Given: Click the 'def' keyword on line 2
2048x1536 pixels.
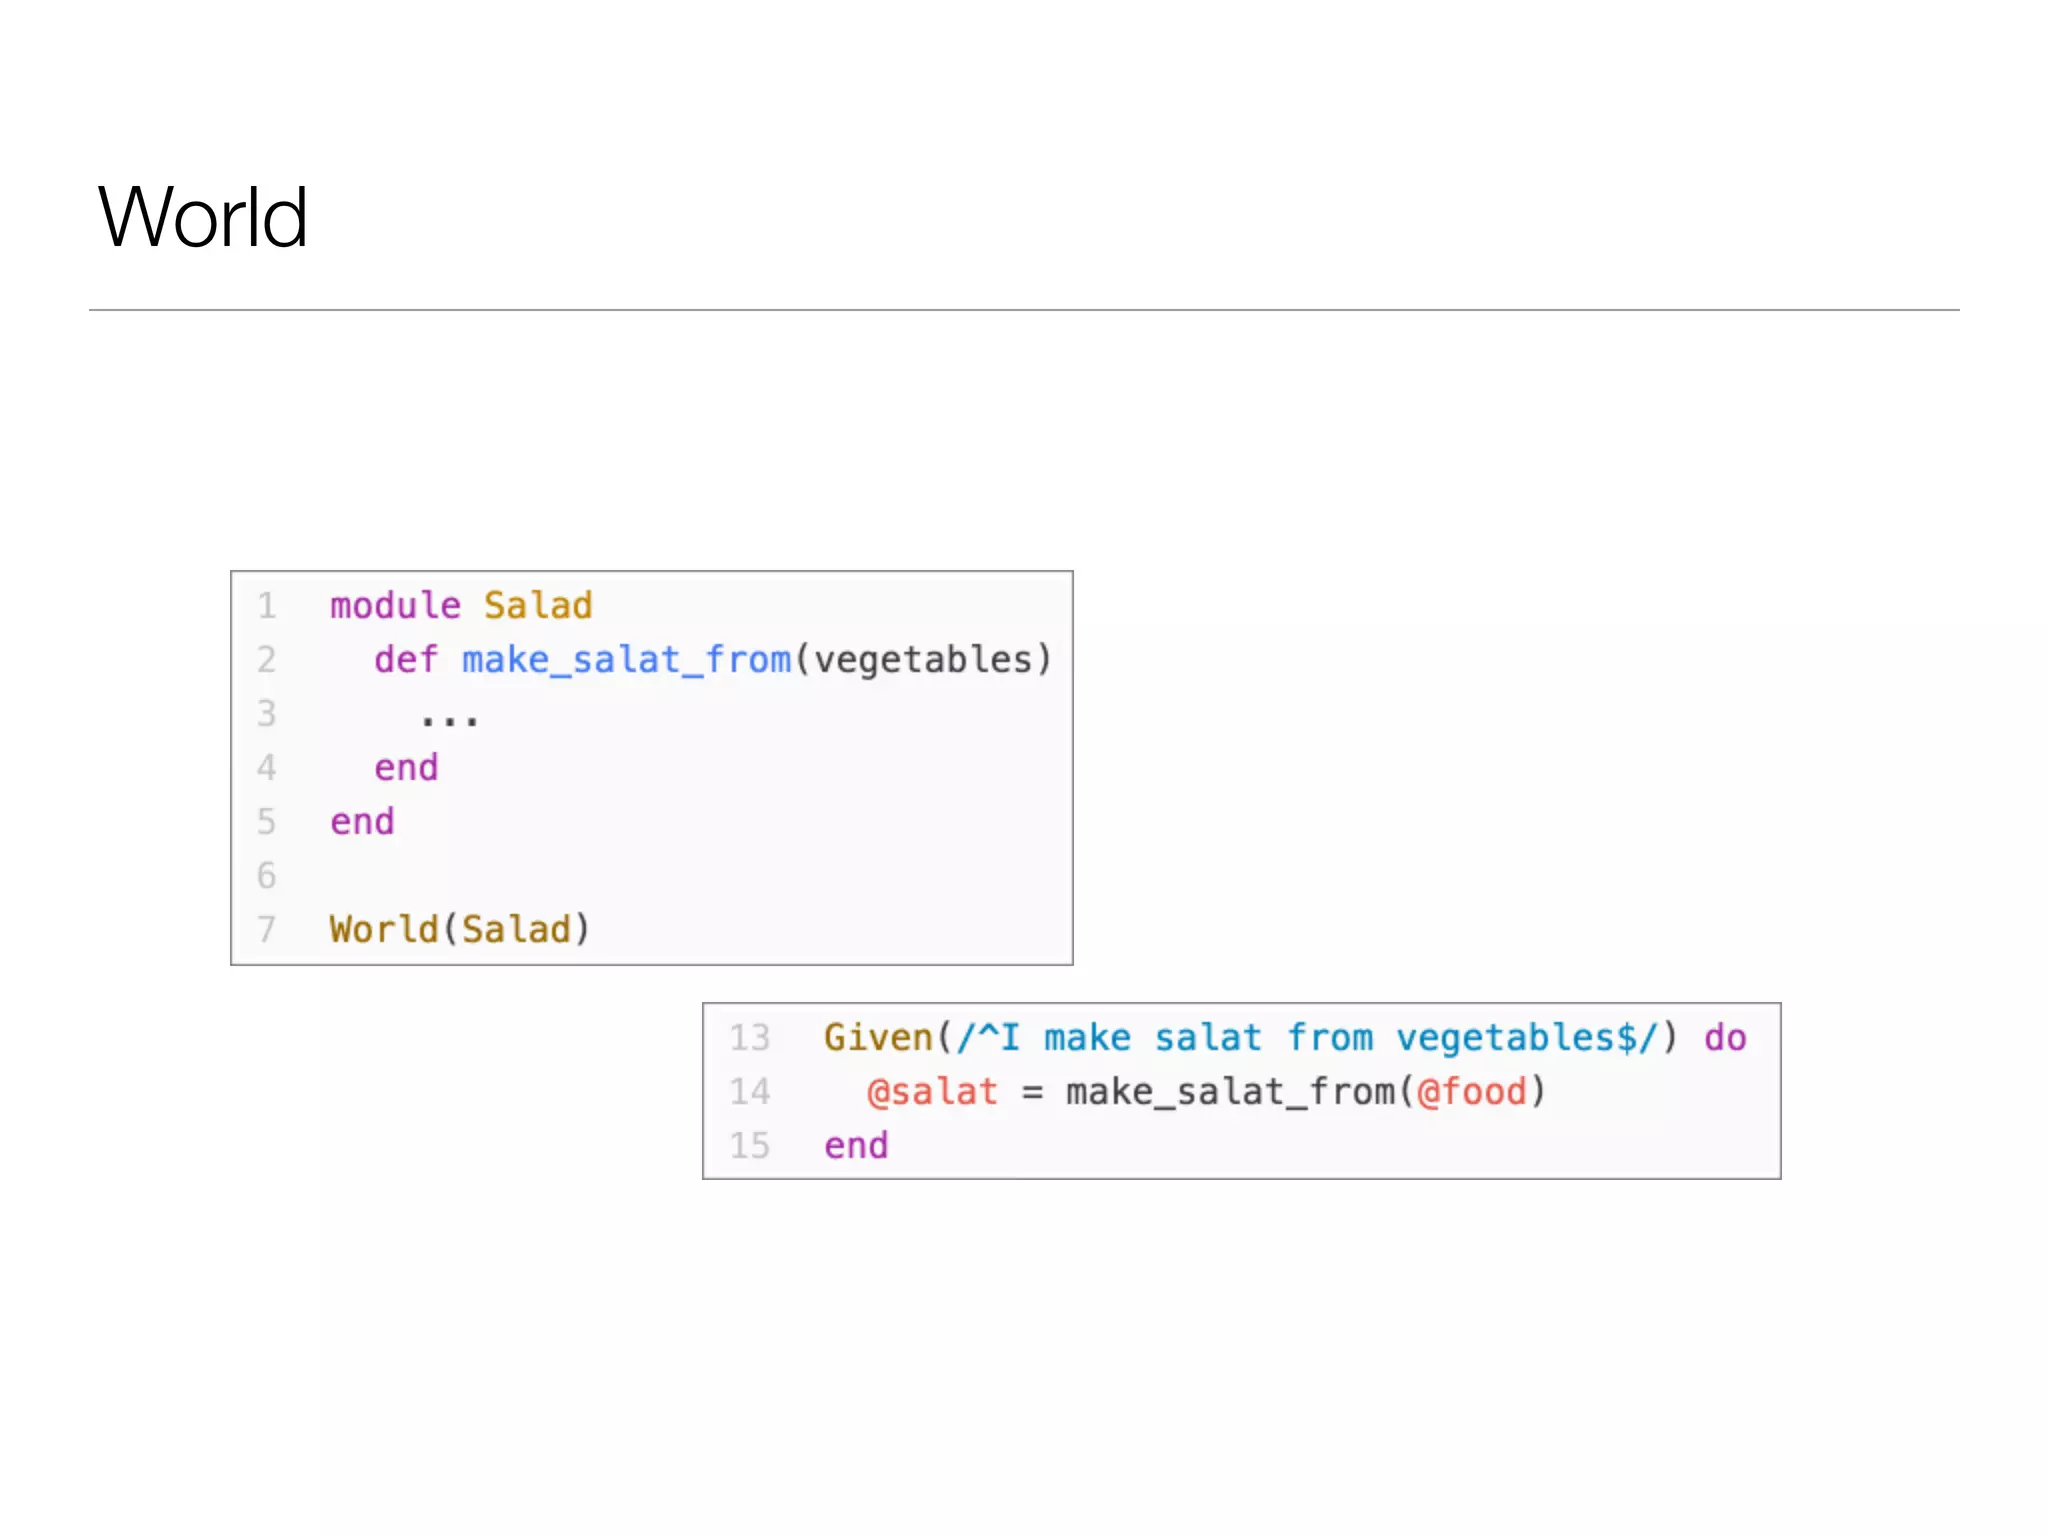Looking at the screenshot, I should (406, 660).
